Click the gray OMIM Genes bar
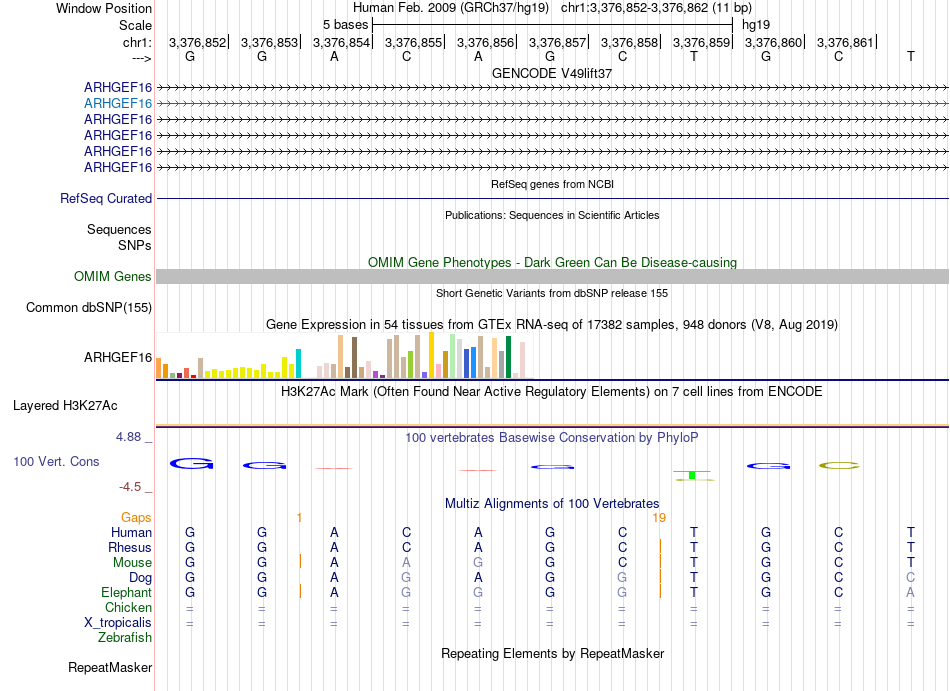 click(x=552, y=277)
